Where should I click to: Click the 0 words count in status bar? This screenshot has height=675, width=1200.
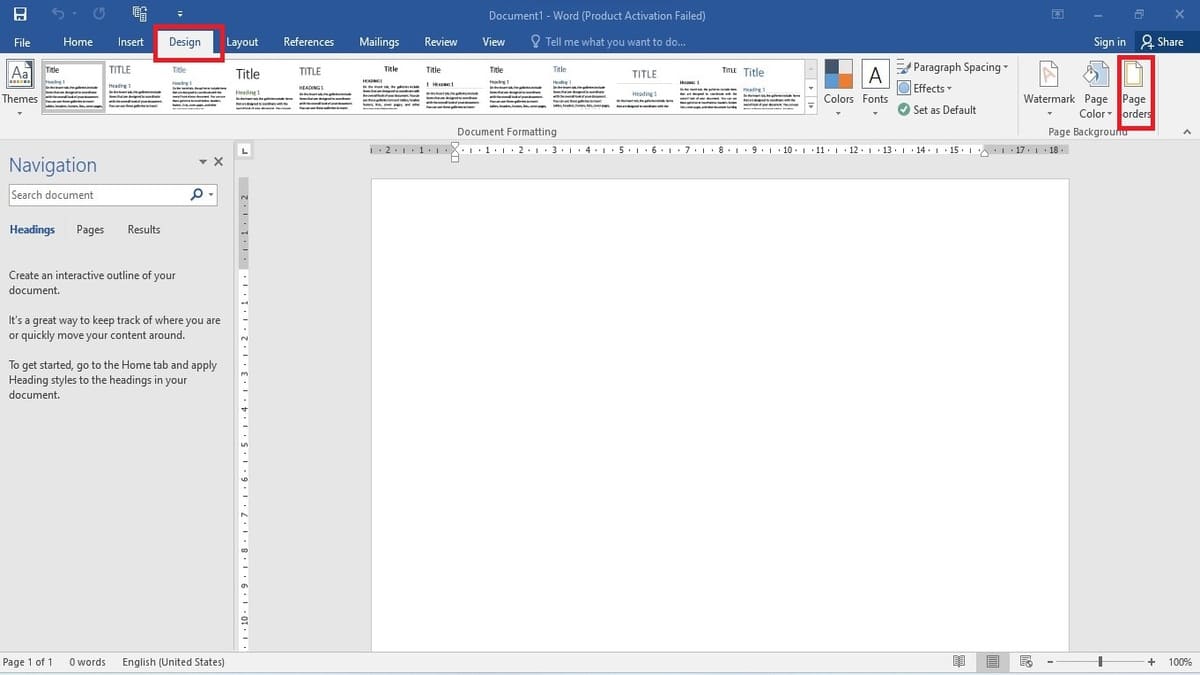88,662
